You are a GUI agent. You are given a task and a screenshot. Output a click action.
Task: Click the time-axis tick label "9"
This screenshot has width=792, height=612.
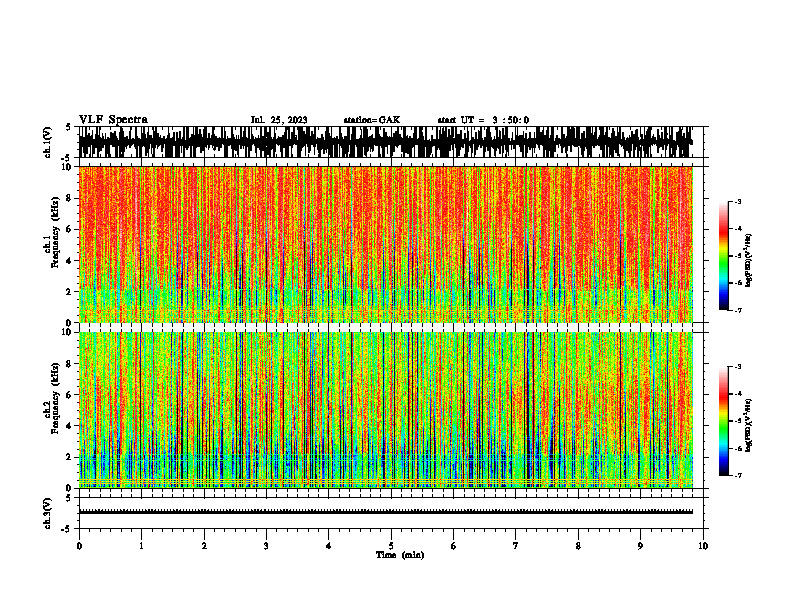pos(640,546)
